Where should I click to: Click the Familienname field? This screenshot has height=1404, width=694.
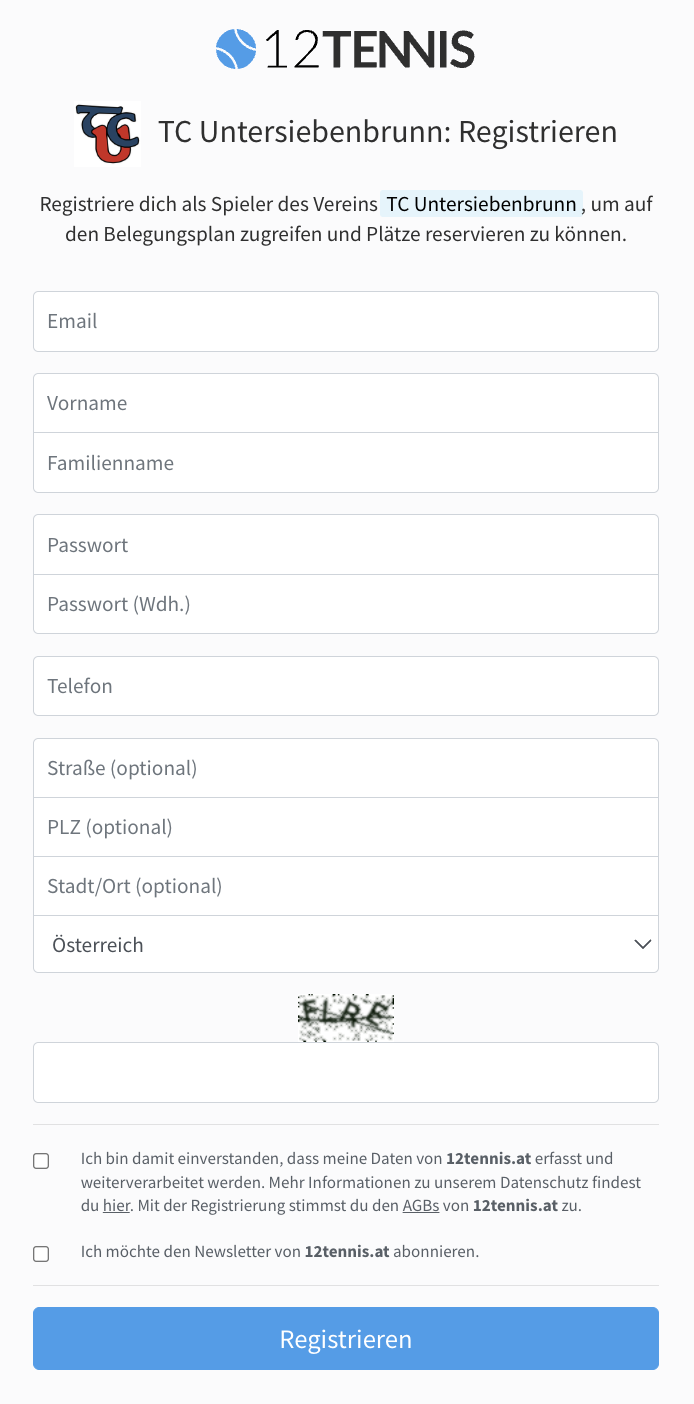pyautogui.click(x=345, y=463)
